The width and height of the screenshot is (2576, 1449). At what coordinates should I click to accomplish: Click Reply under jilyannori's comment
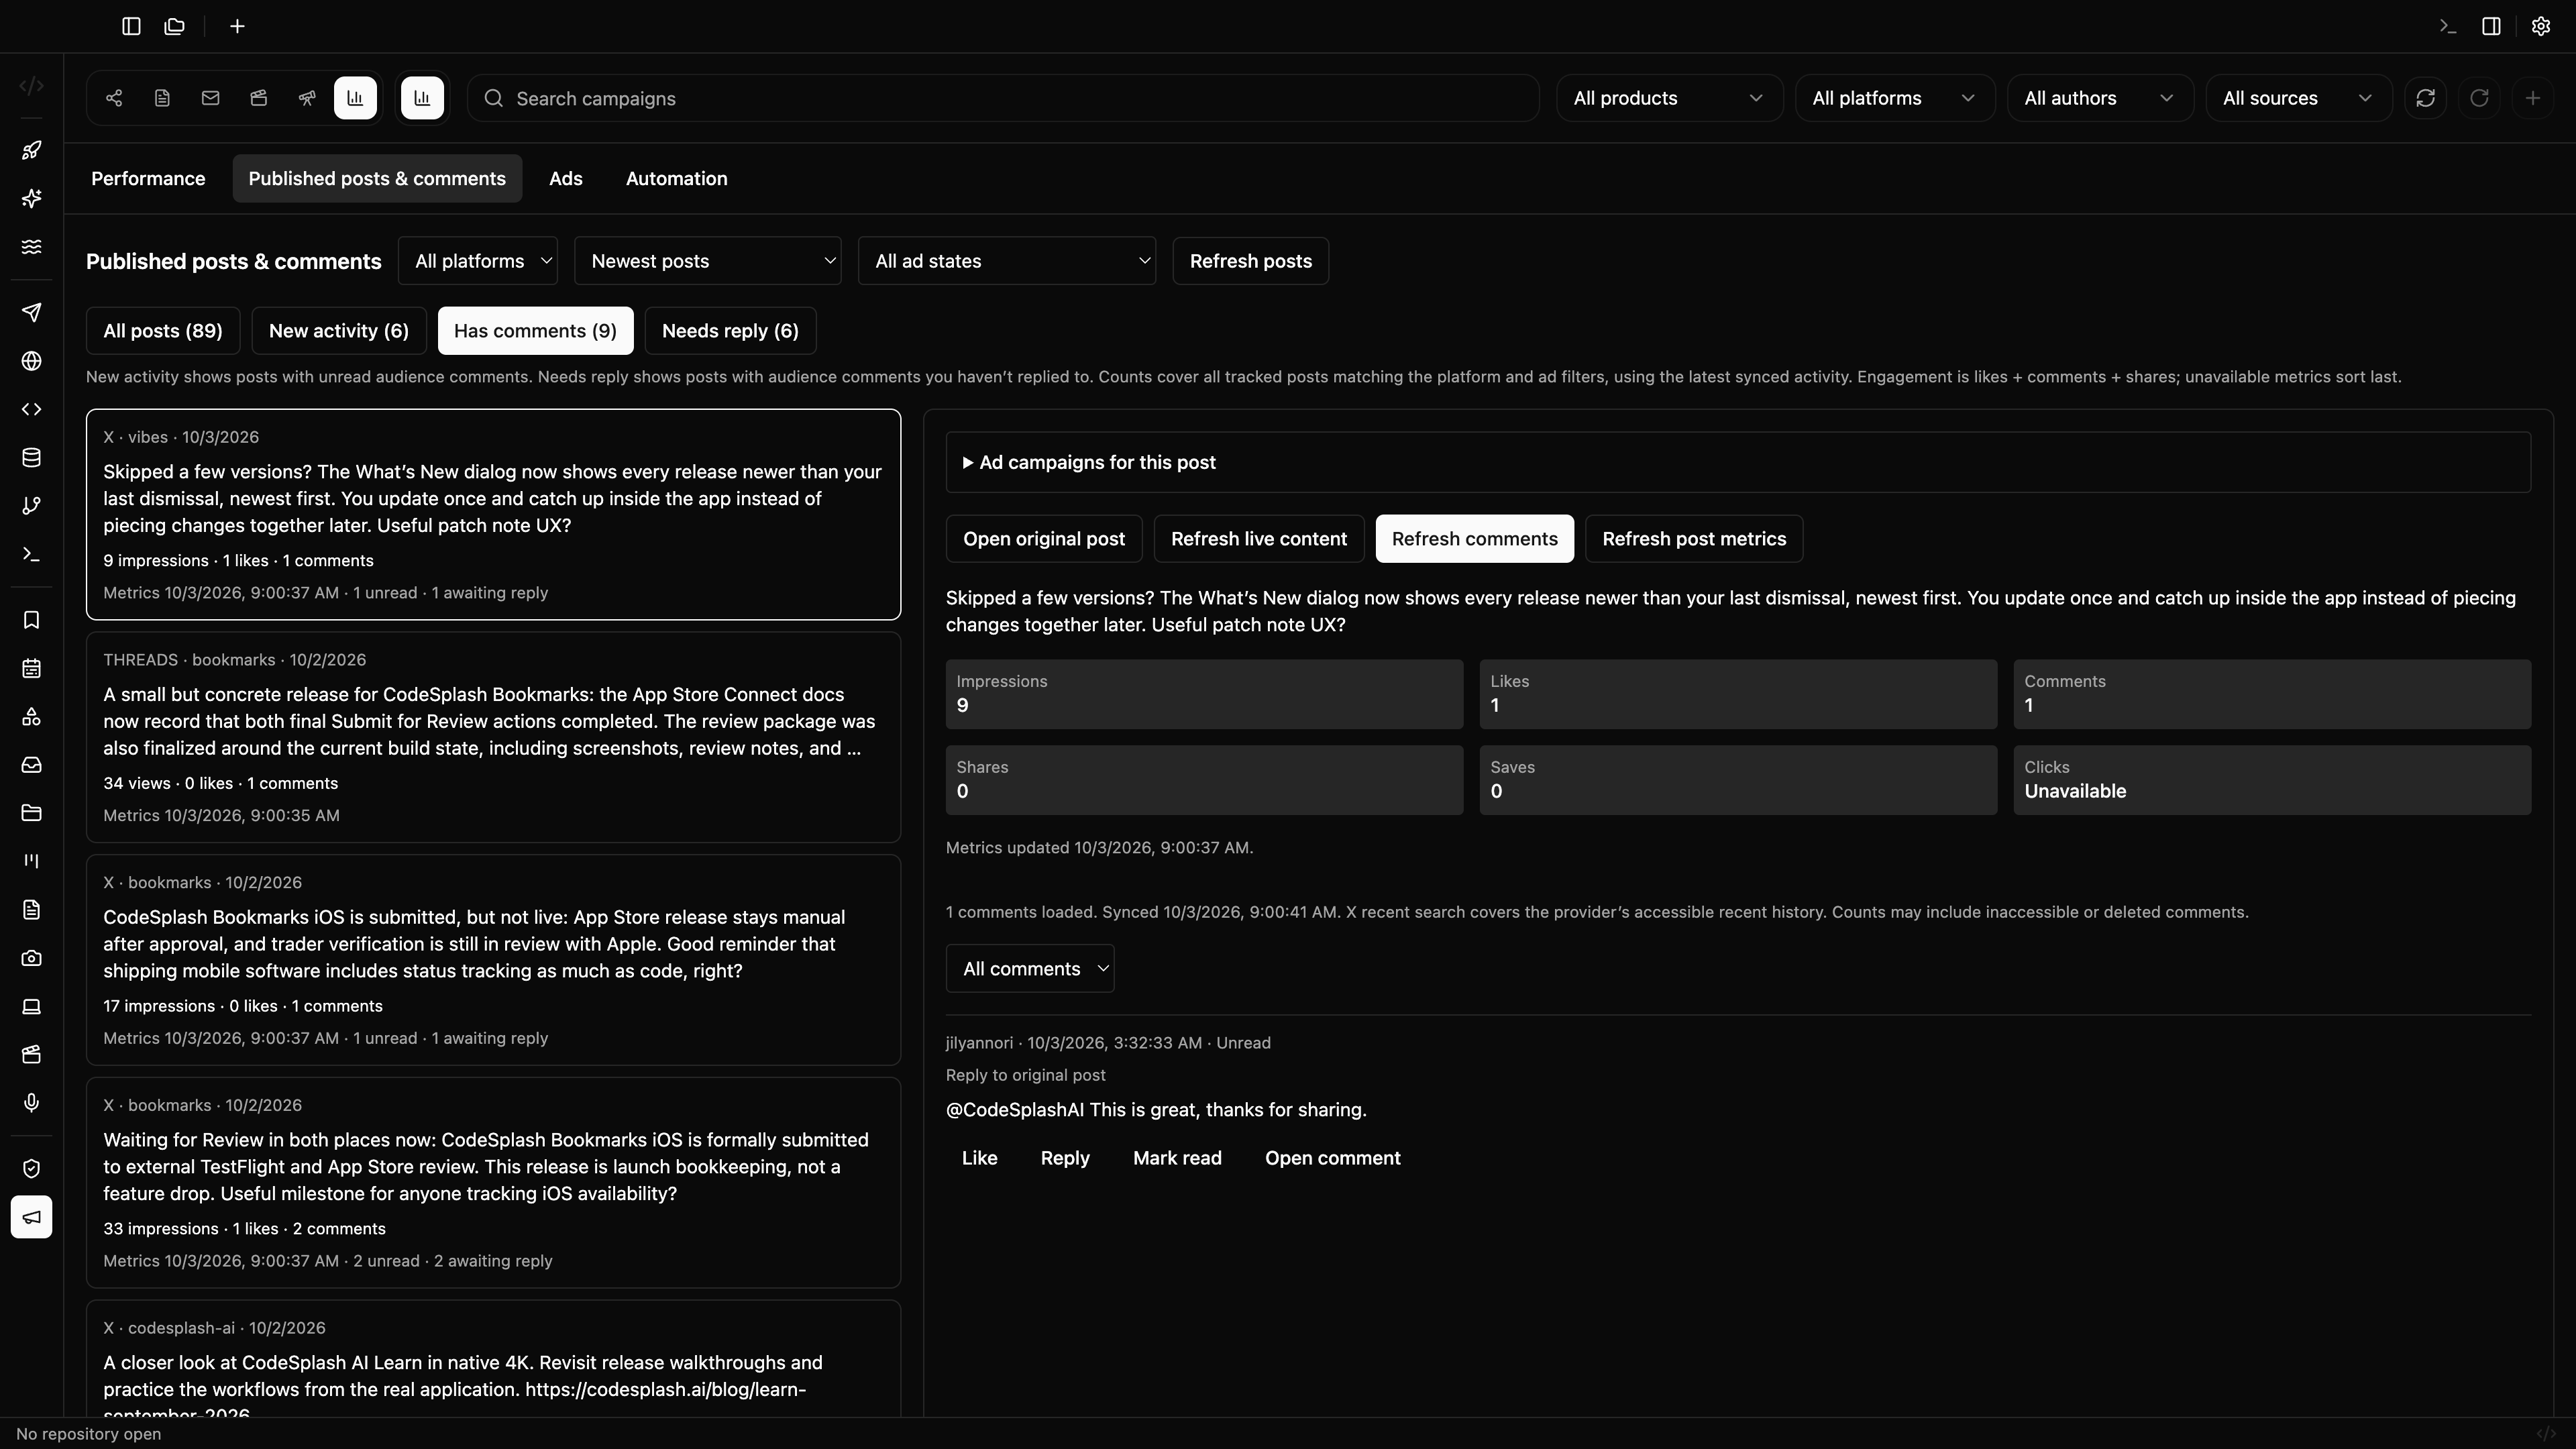pyautogui.click(x=1065, y=1158)
